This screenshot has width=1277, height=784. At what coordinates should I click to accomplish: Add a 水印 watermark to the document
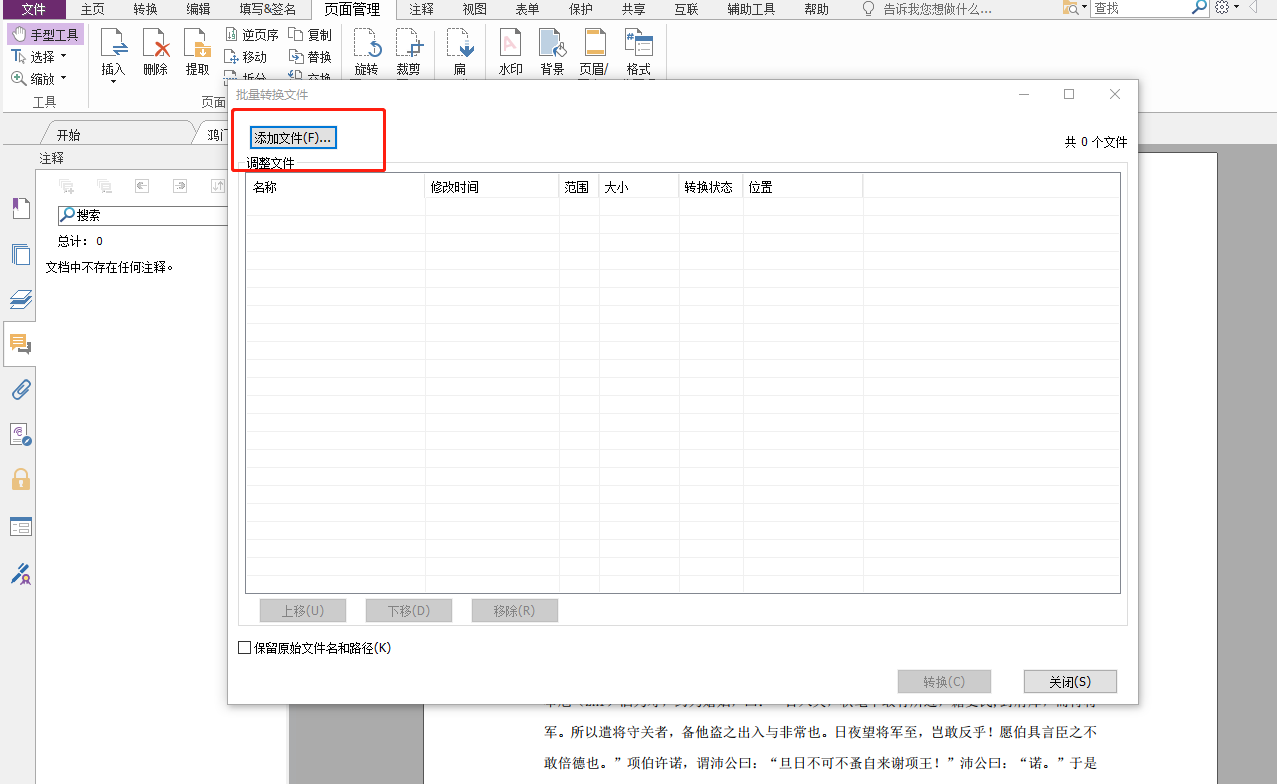coord(510,50)
